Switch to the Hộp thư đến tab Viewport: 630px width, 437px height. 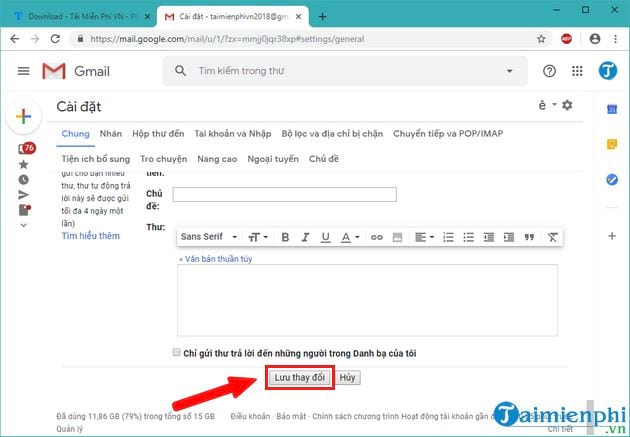pos(158,133)
